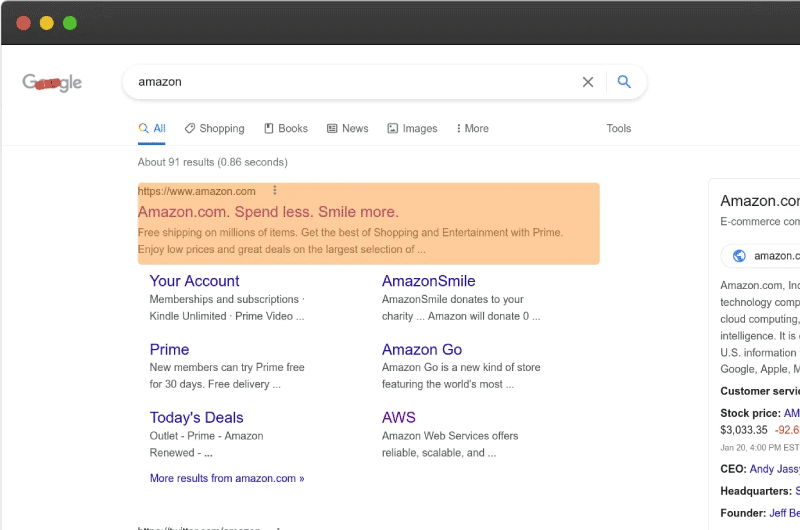Clear the search box with the X icon

pos(588,82)
